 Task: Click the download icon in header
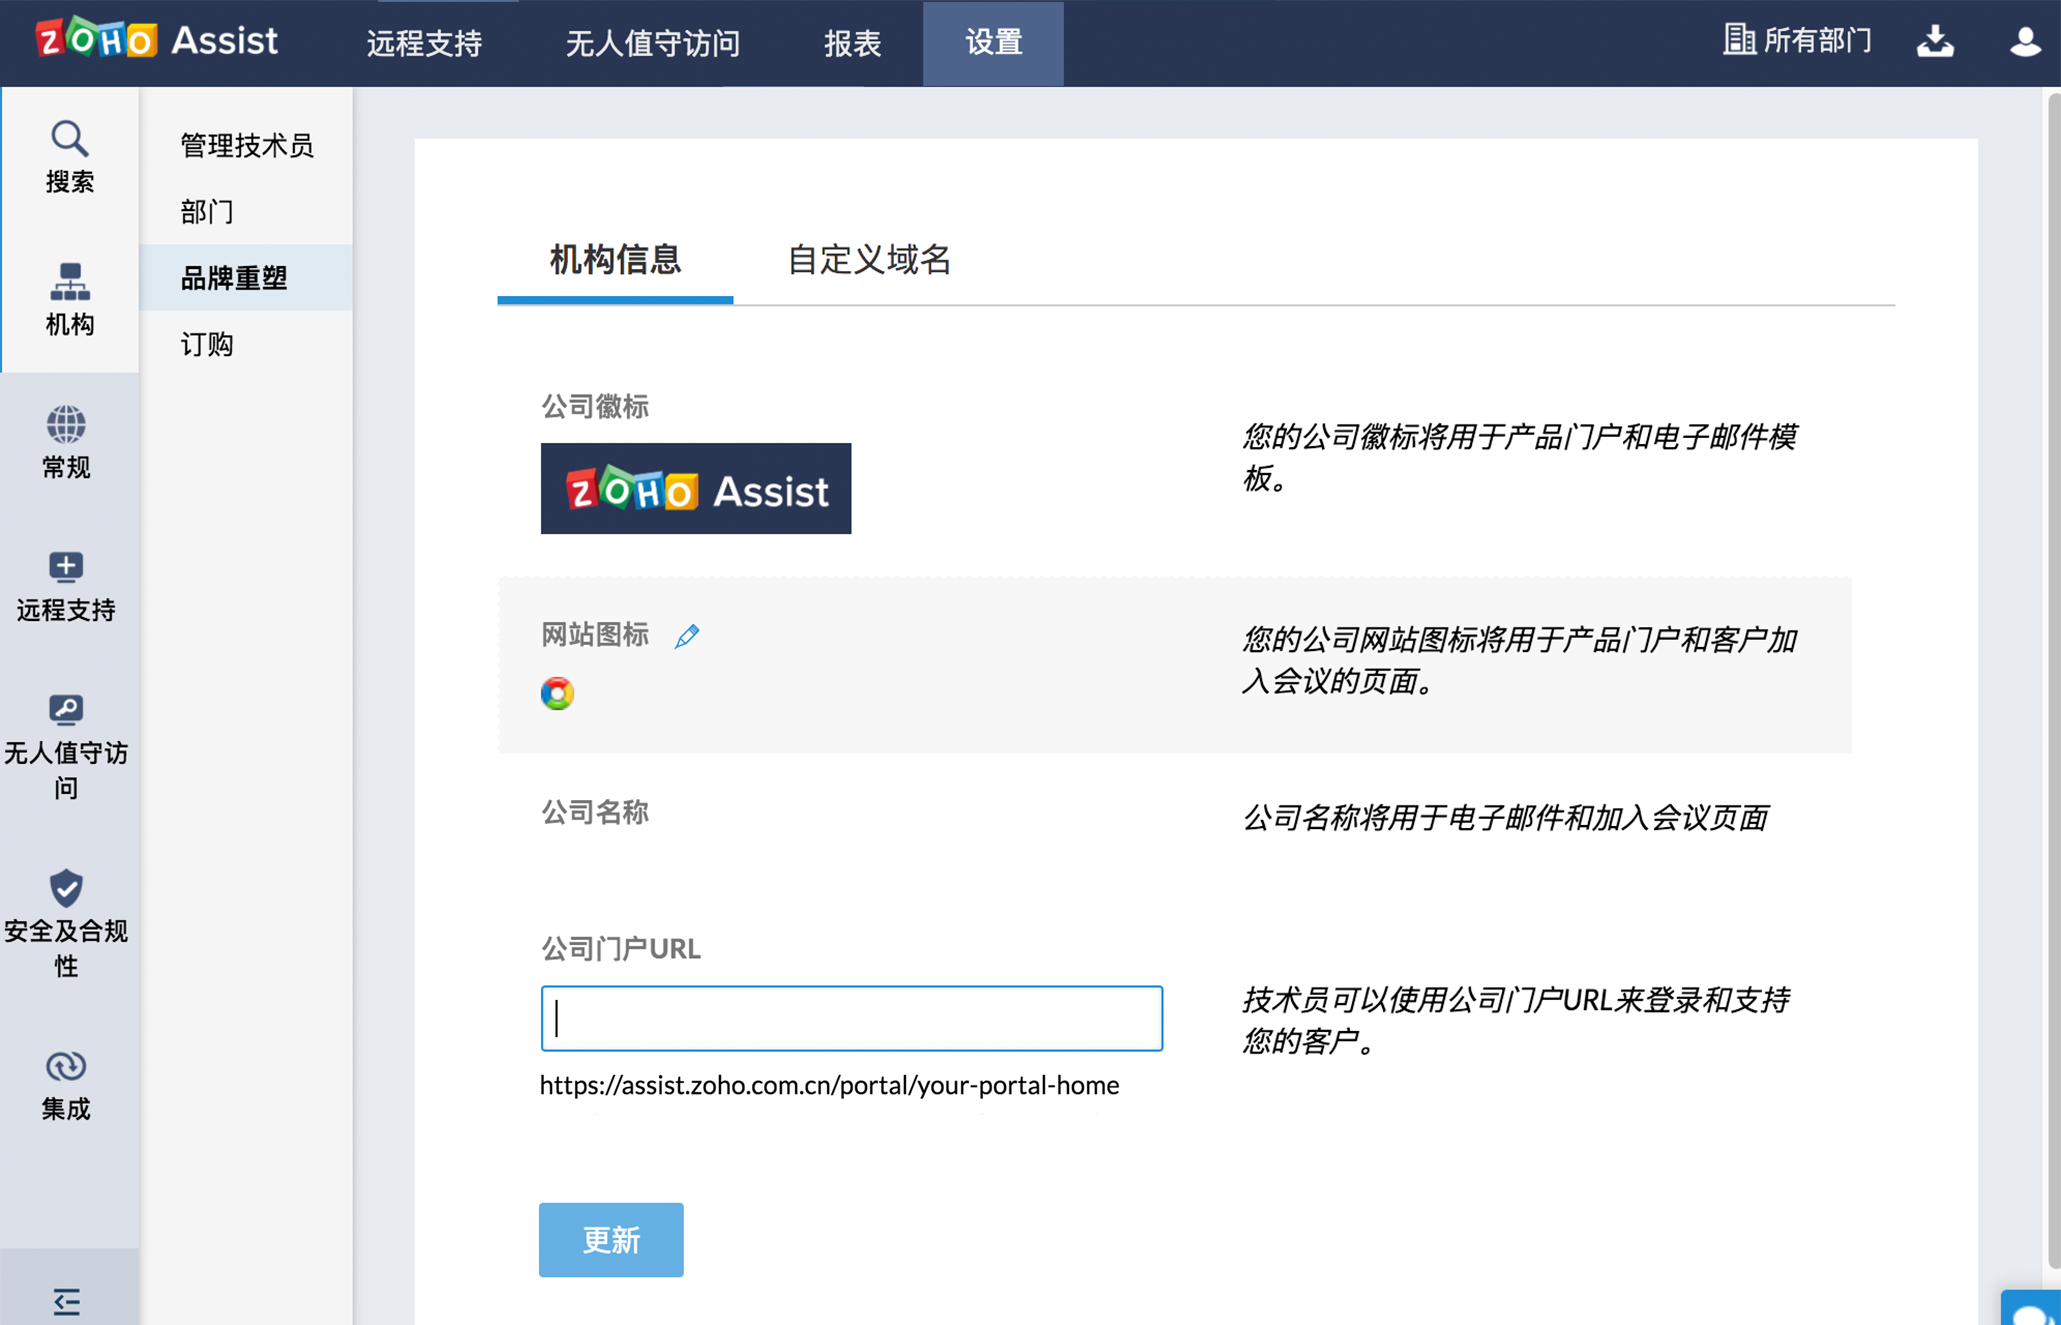pos(1935,41)
